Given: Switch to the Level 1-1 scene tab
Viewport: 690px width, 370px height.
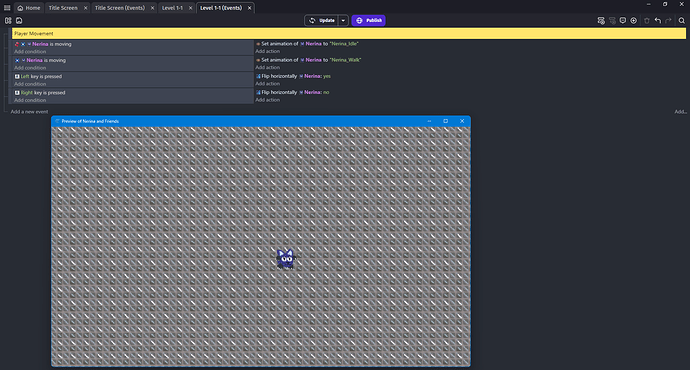Looking at the screenshot, I should click(172, 8).
